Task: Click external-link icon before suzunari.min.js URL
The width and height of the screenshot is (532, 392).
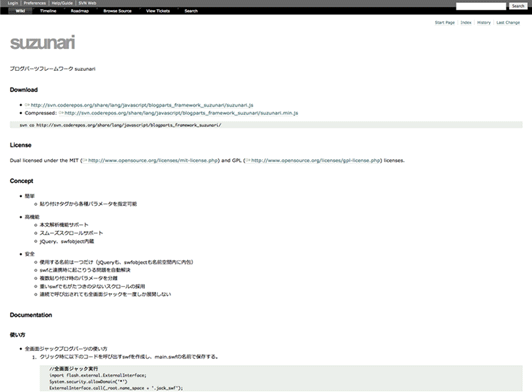Action: click(61, 113)
